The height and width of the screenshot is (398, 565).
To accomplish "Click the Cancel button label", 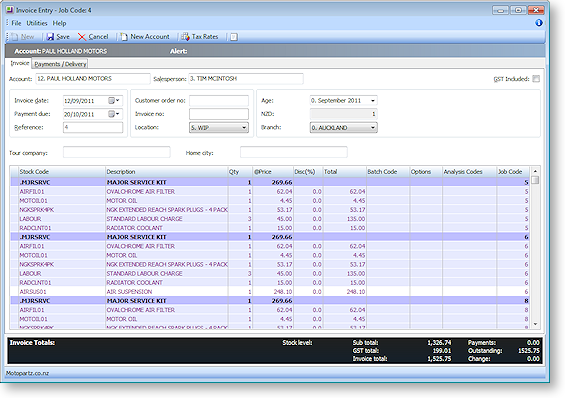I will click(x=98, y=37).
